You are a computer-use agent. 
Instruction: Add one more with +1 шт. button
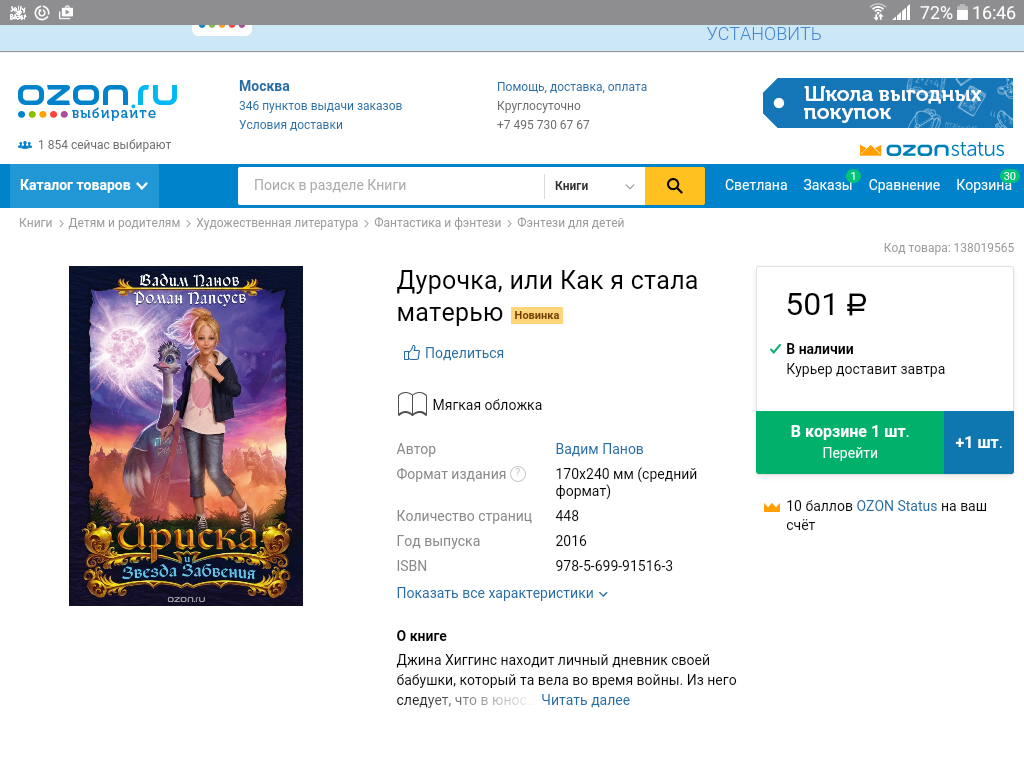point(978,443)
